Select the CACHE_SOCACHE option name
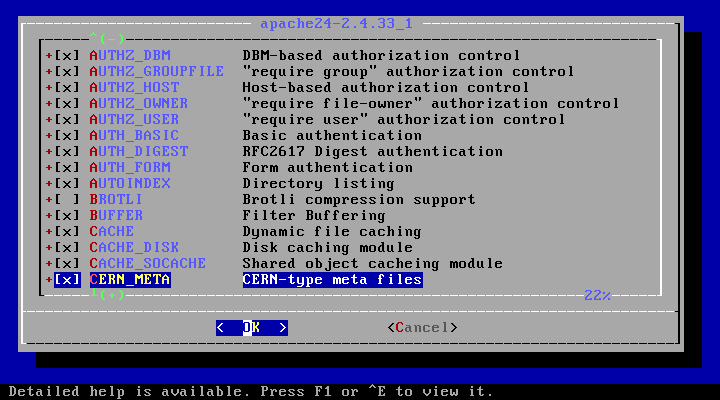The width and height of the screenshot is (720, 400). pyautogui.click(x=148, y=264)
